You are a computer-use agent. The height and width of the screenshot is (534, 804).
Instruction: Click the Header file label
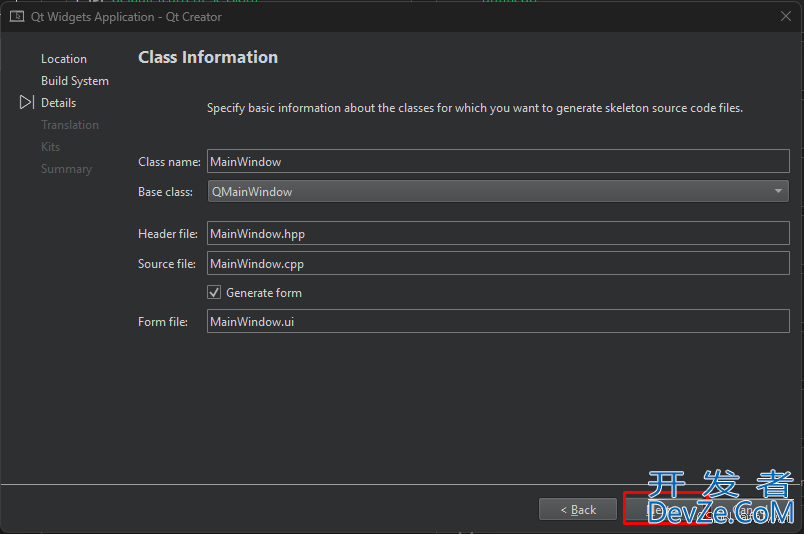168,233
